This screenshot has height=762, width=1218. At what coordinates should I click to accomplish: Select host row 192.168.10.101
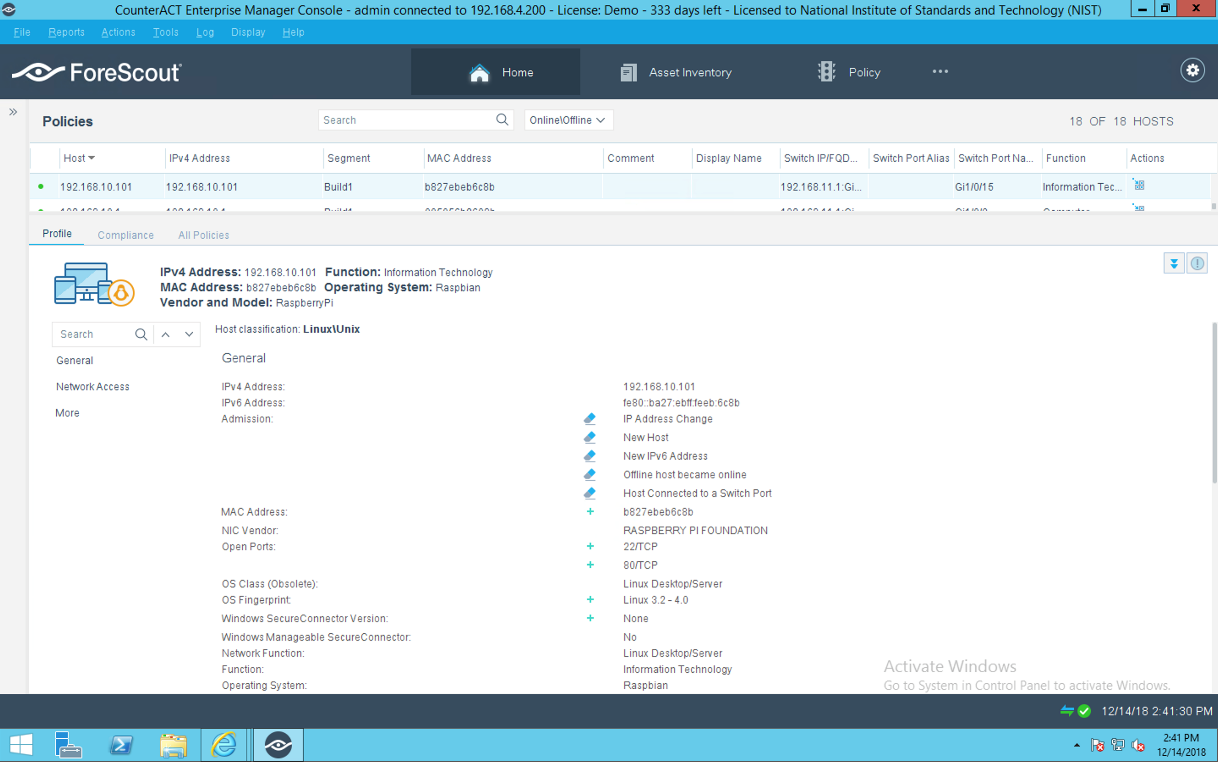(620, 187)
